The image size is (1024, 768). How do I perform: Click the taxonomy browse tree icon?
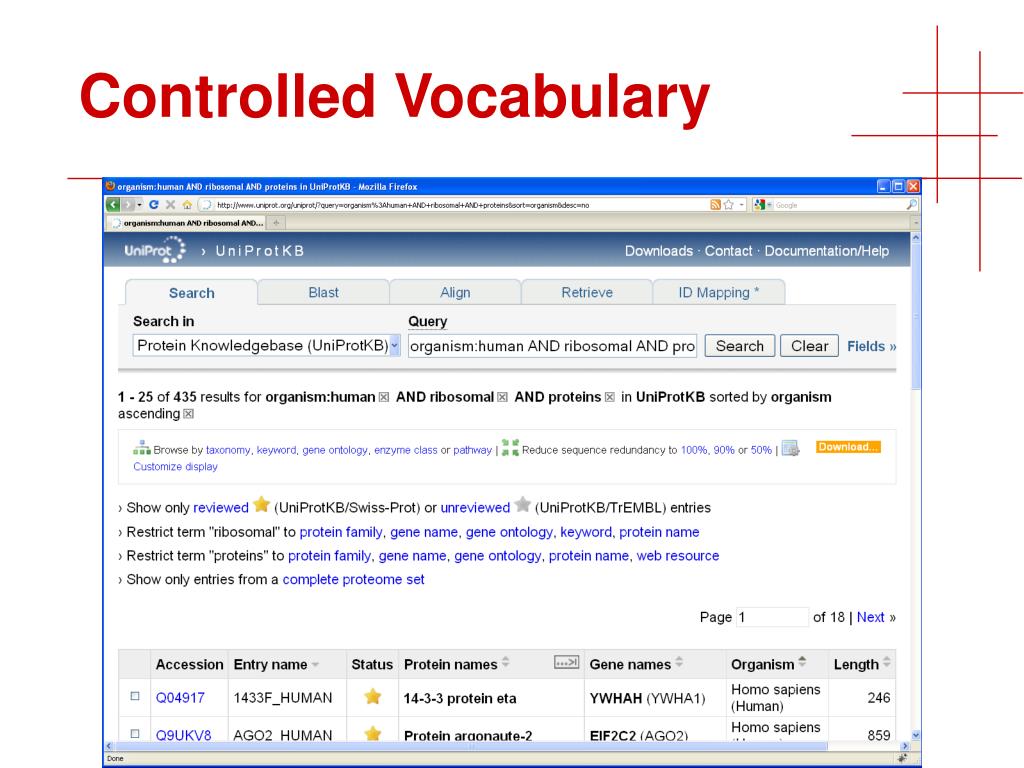coord(142,448)
